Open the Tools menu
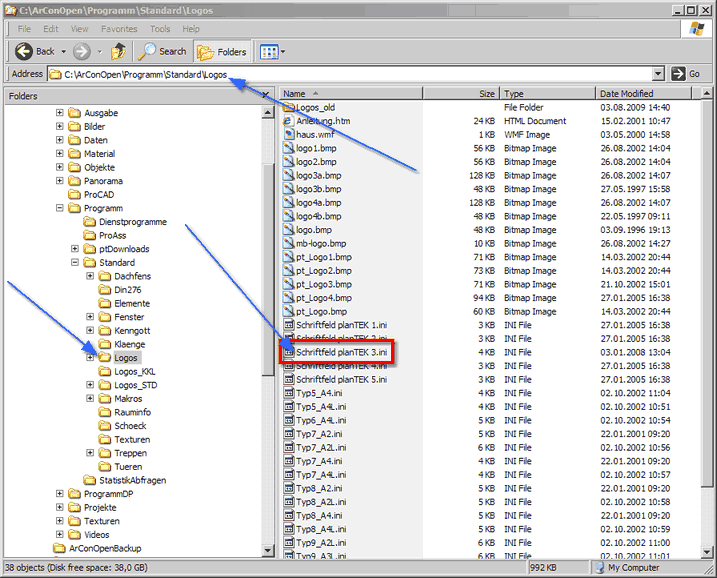717x578 pixels. [x=160, y=29]
